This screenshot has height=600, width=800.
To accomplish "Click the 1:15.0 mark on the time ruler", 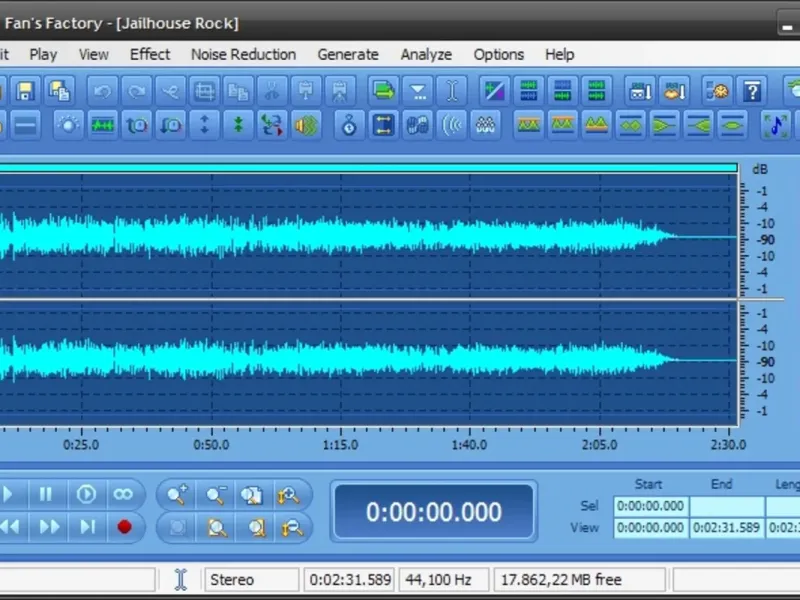I will coord(340,445).
